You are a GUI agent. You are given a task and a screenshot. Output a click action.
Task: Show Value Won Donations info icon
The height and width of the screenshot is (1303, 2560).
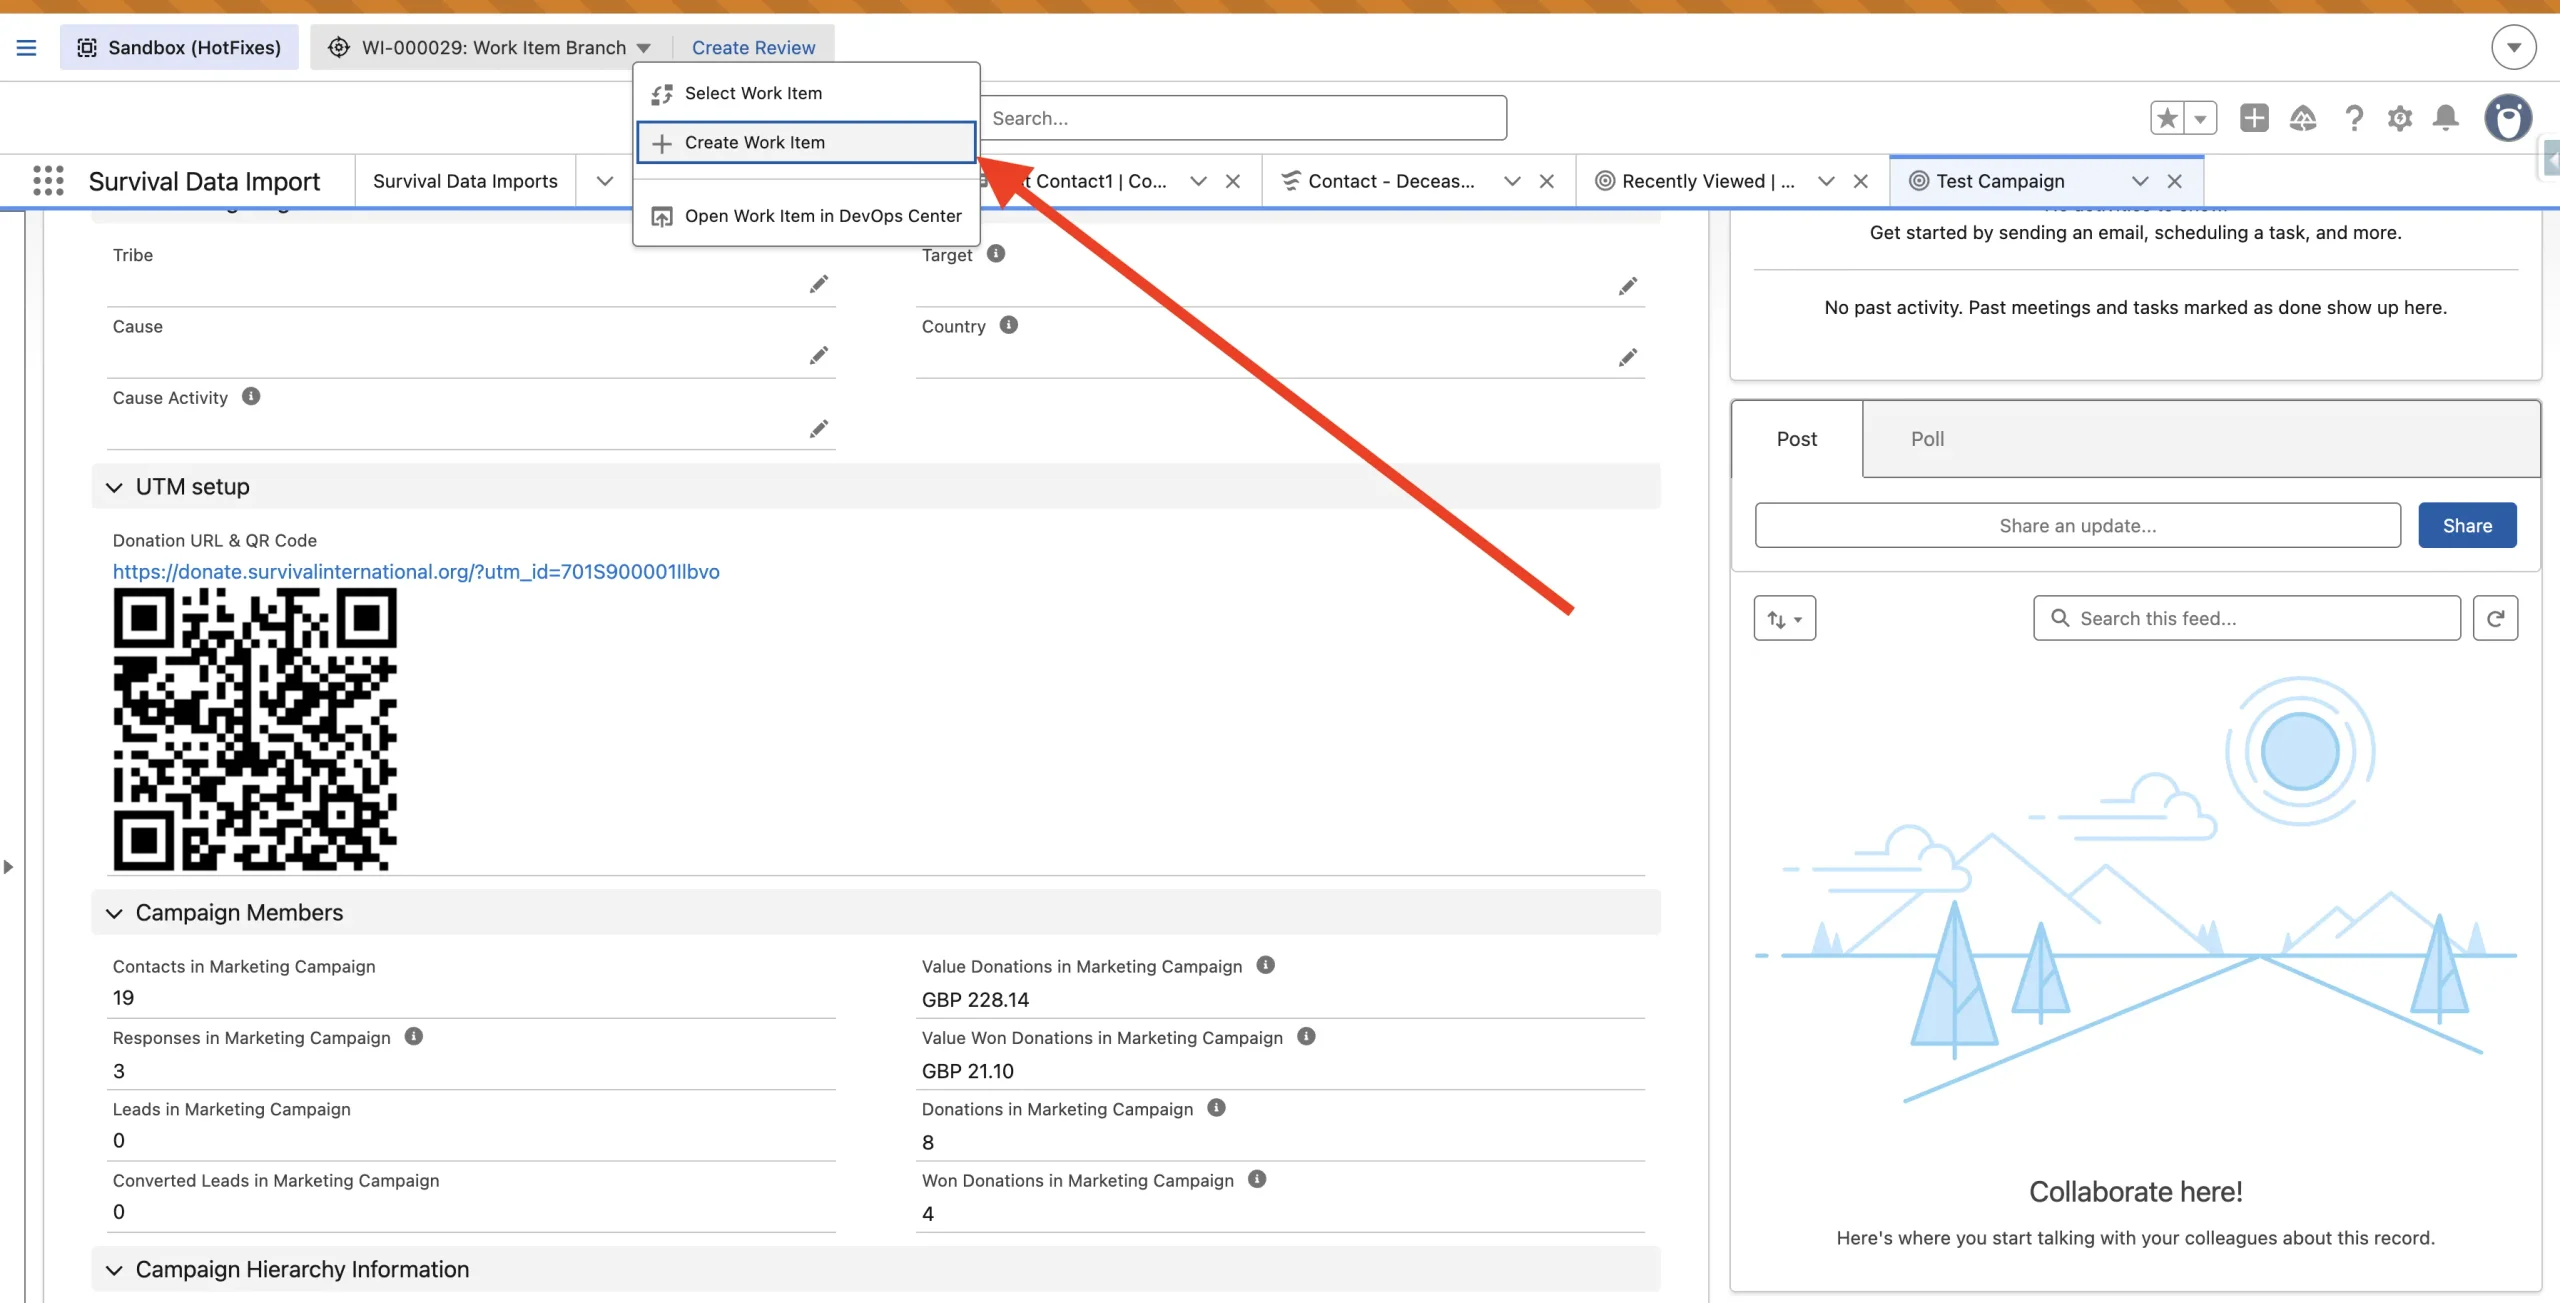click(x=1306, y=1036)
